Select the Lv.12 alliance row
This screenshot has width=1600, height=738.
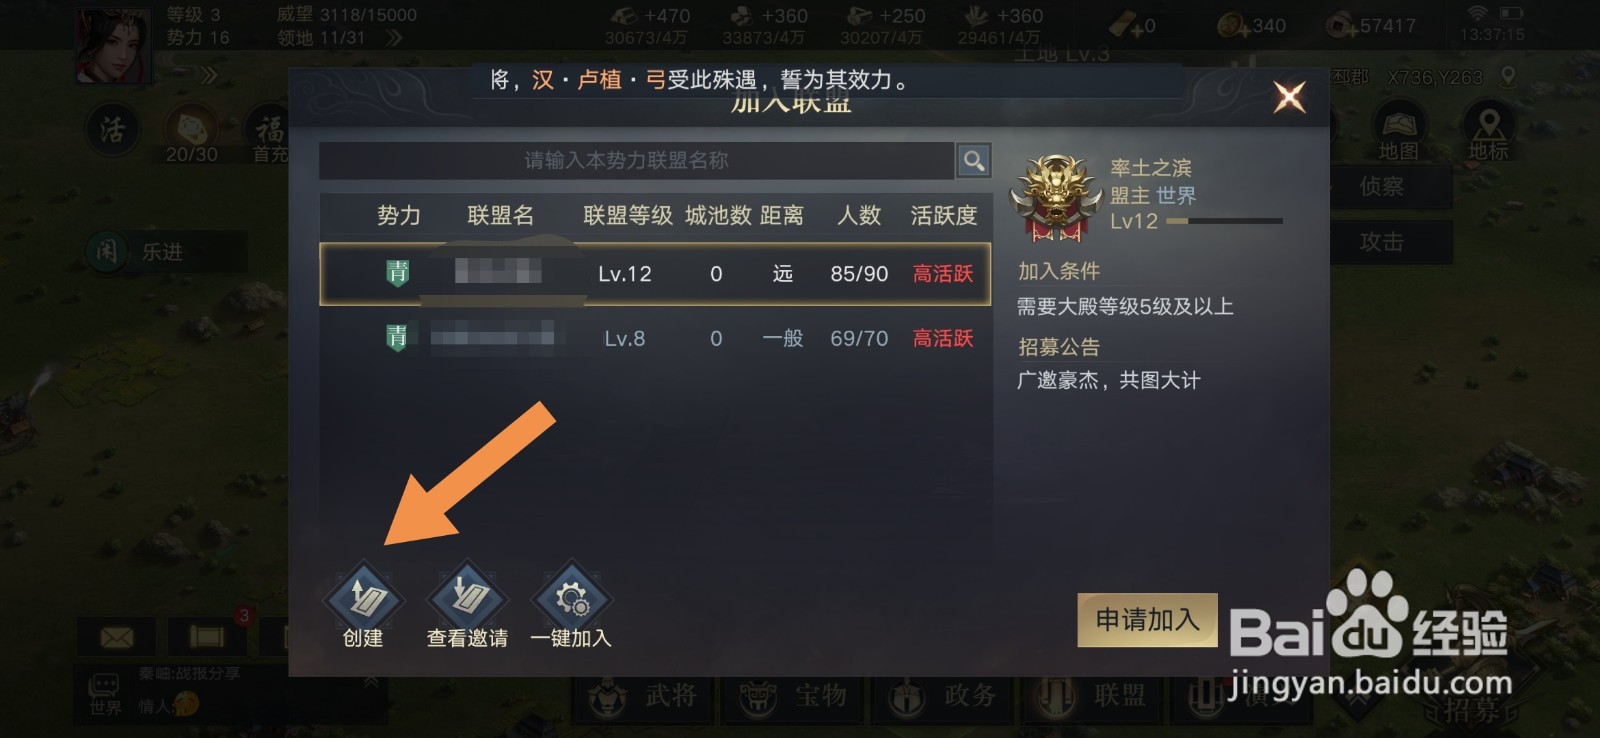click(x=655, y=274)
